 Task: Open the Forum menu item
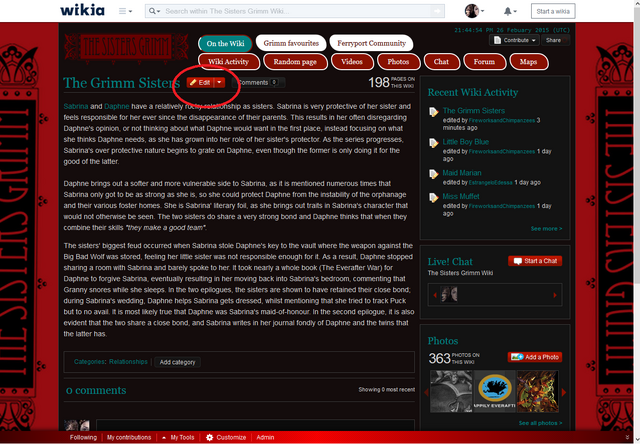[484, 62]
